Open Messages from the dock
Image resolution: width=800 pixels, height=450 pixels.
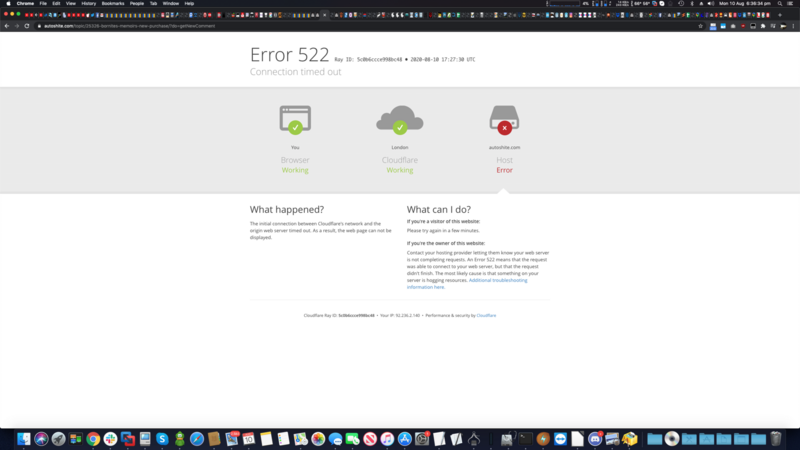(x=335, y=439)
